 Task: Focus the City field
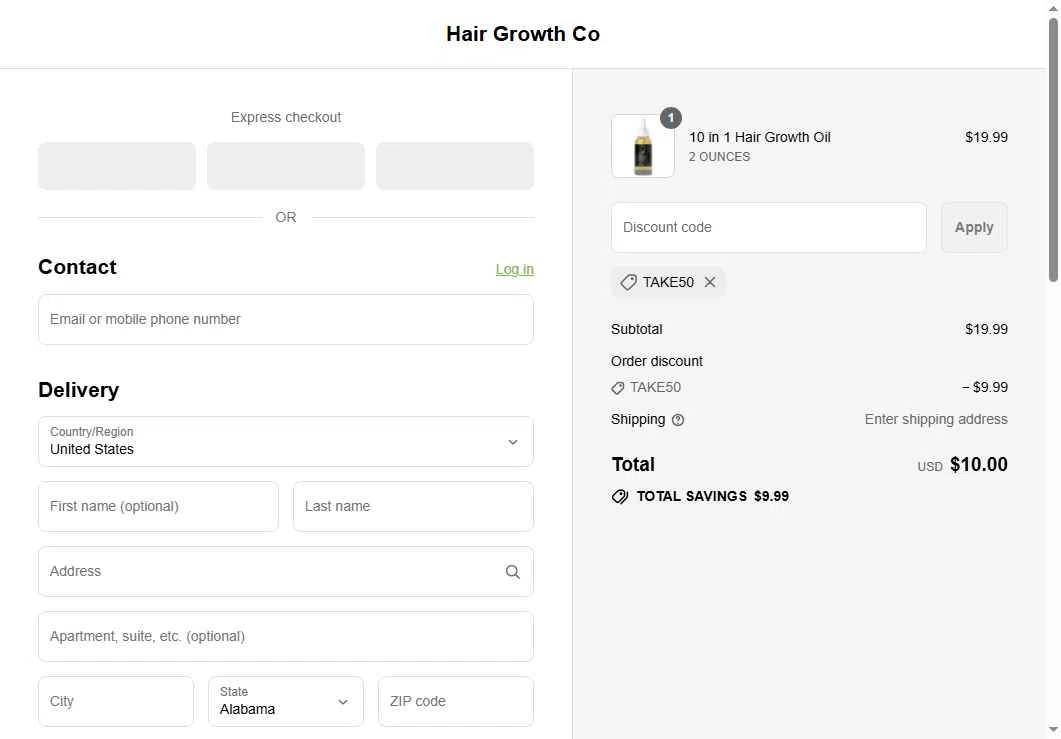tap(116, 702)
